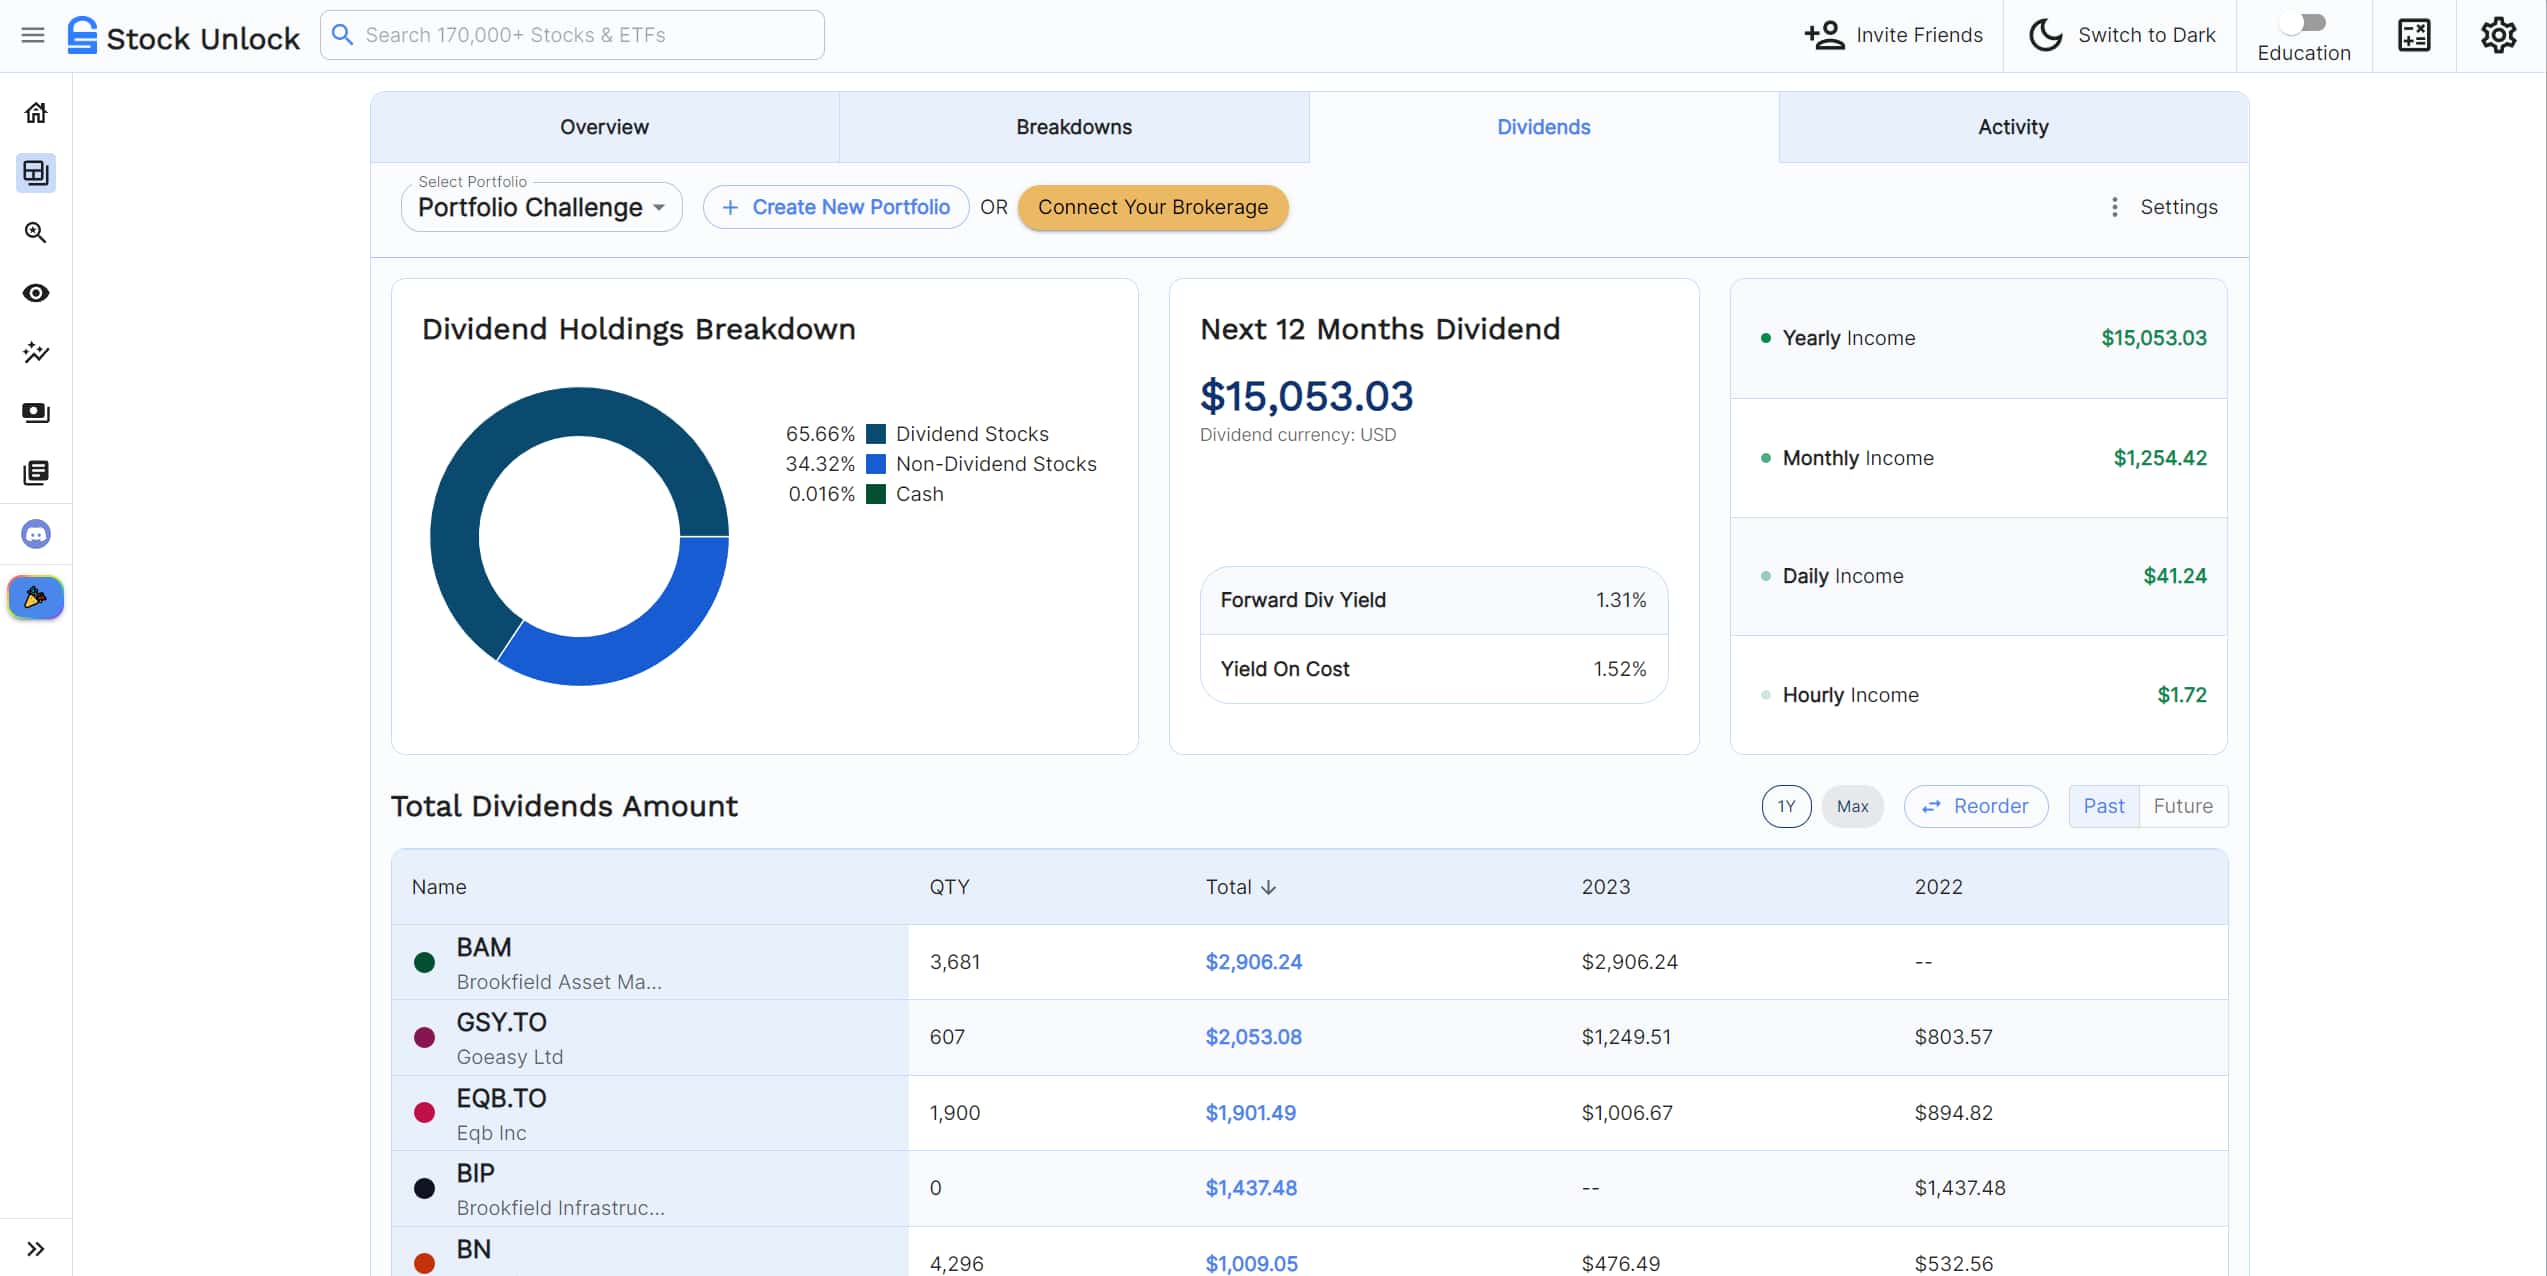This screenshot has width=2547, height=1276.
Task: Switch to the Activity tab
Action: pyautogui.click(x=2013, y=127)
